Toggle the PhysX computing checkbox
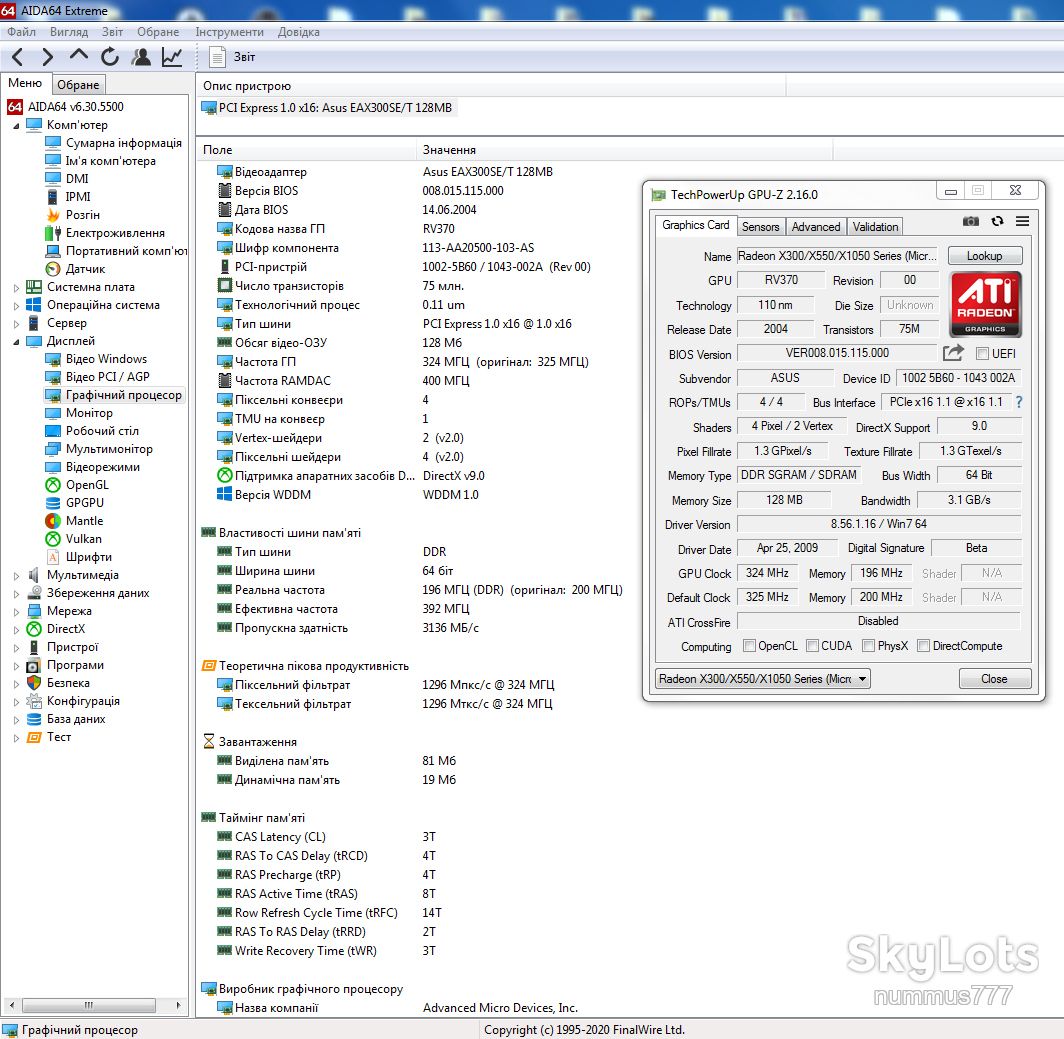 click(868, 645)
